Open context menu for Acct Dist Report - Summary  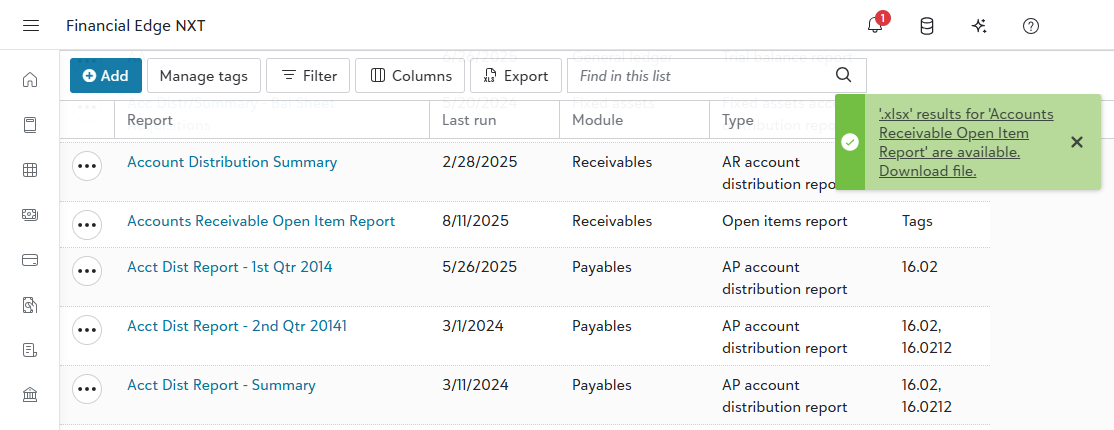[87, 390]
